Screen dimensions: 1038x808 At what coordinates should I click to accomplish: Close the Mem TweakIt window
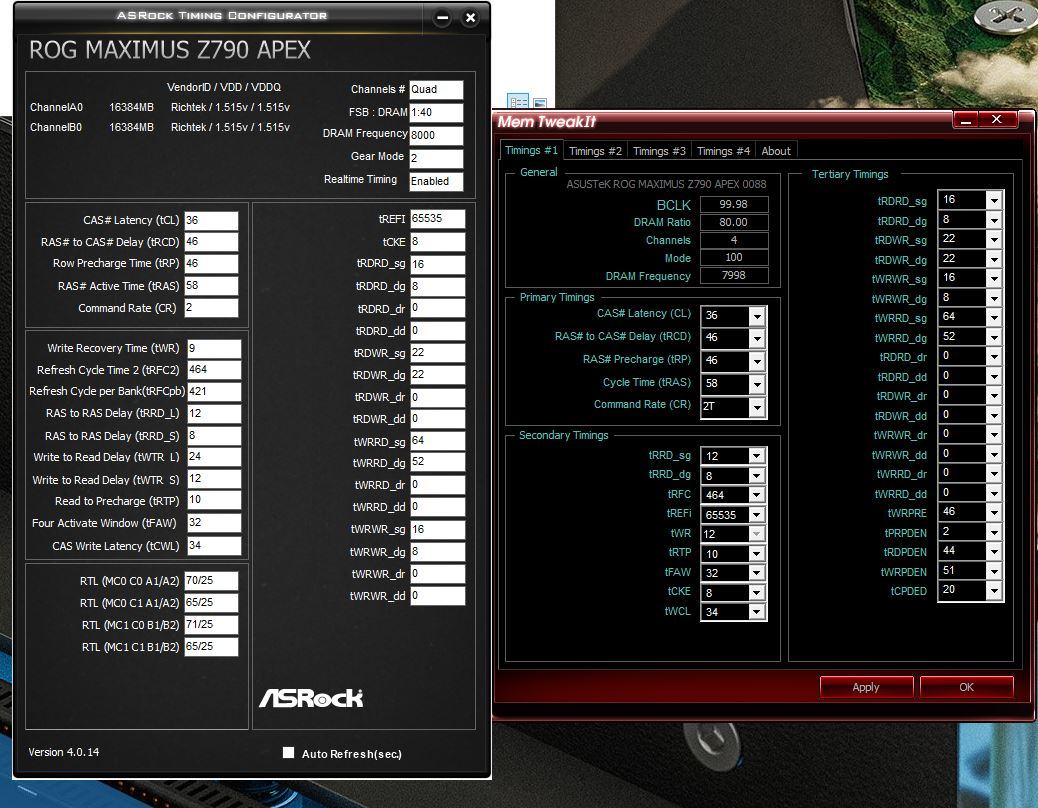coord(996,119)
